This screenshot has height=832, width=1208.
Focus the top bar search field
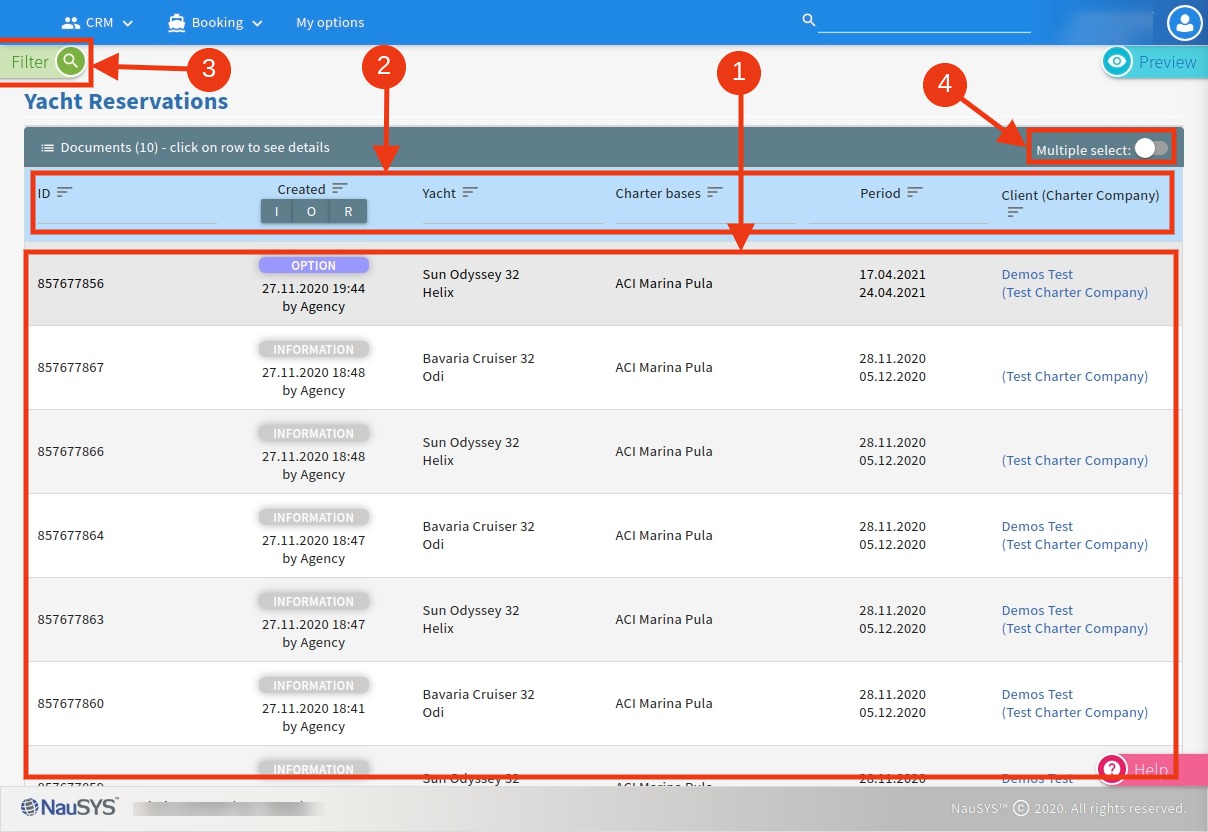coord(924,21)
